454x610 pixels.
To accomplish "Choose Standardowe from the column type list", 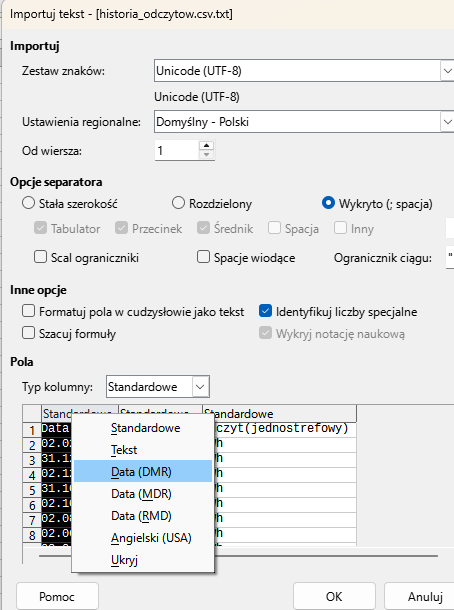I will (x=143, y=428).
